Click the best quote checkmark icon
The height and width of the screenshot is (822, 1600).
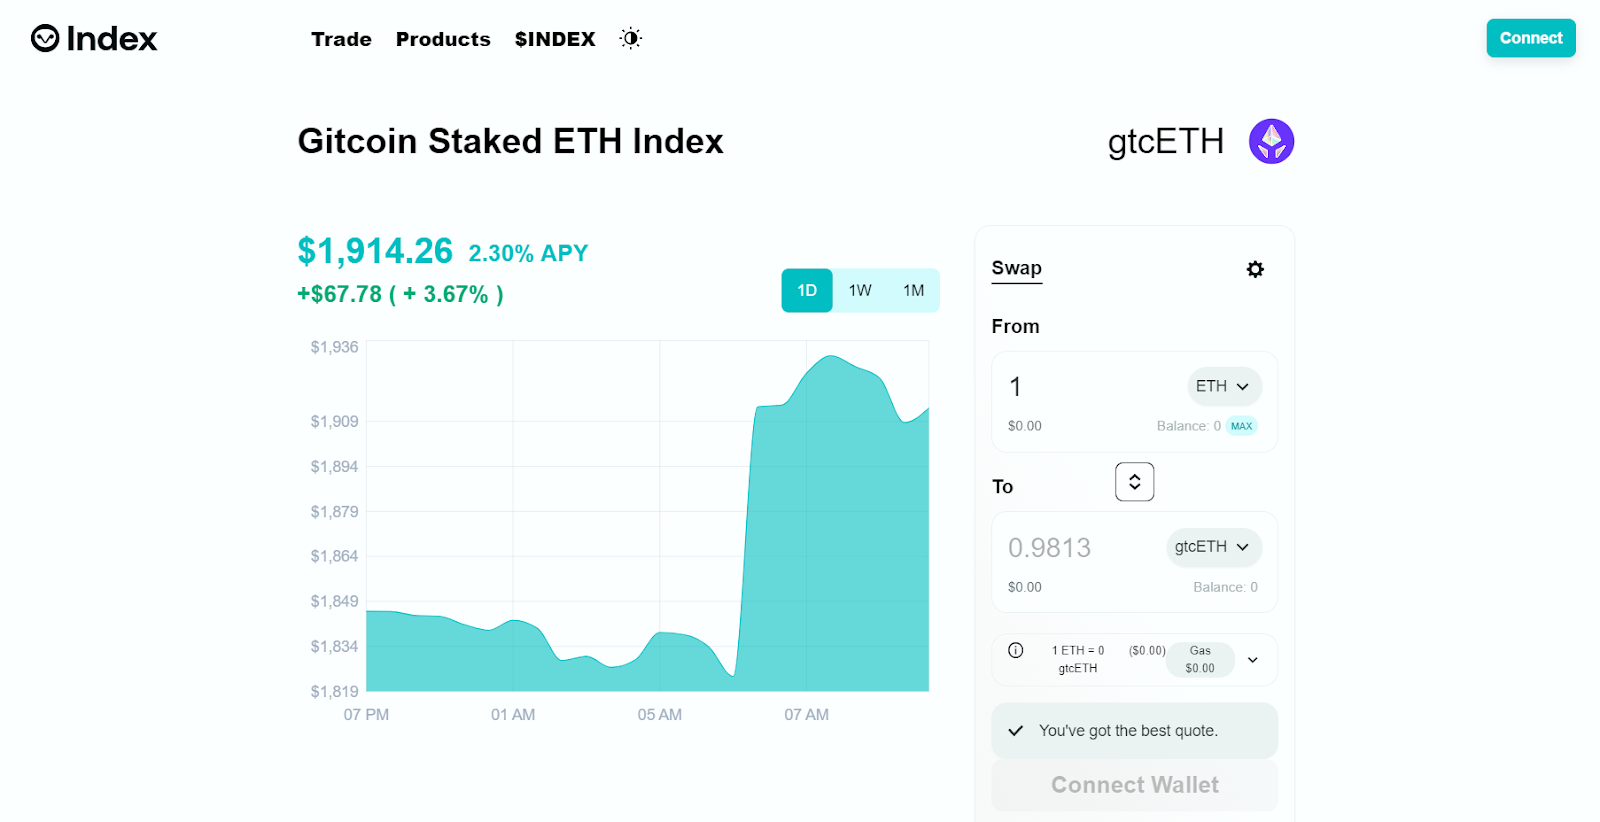(x=1016, y=731)
